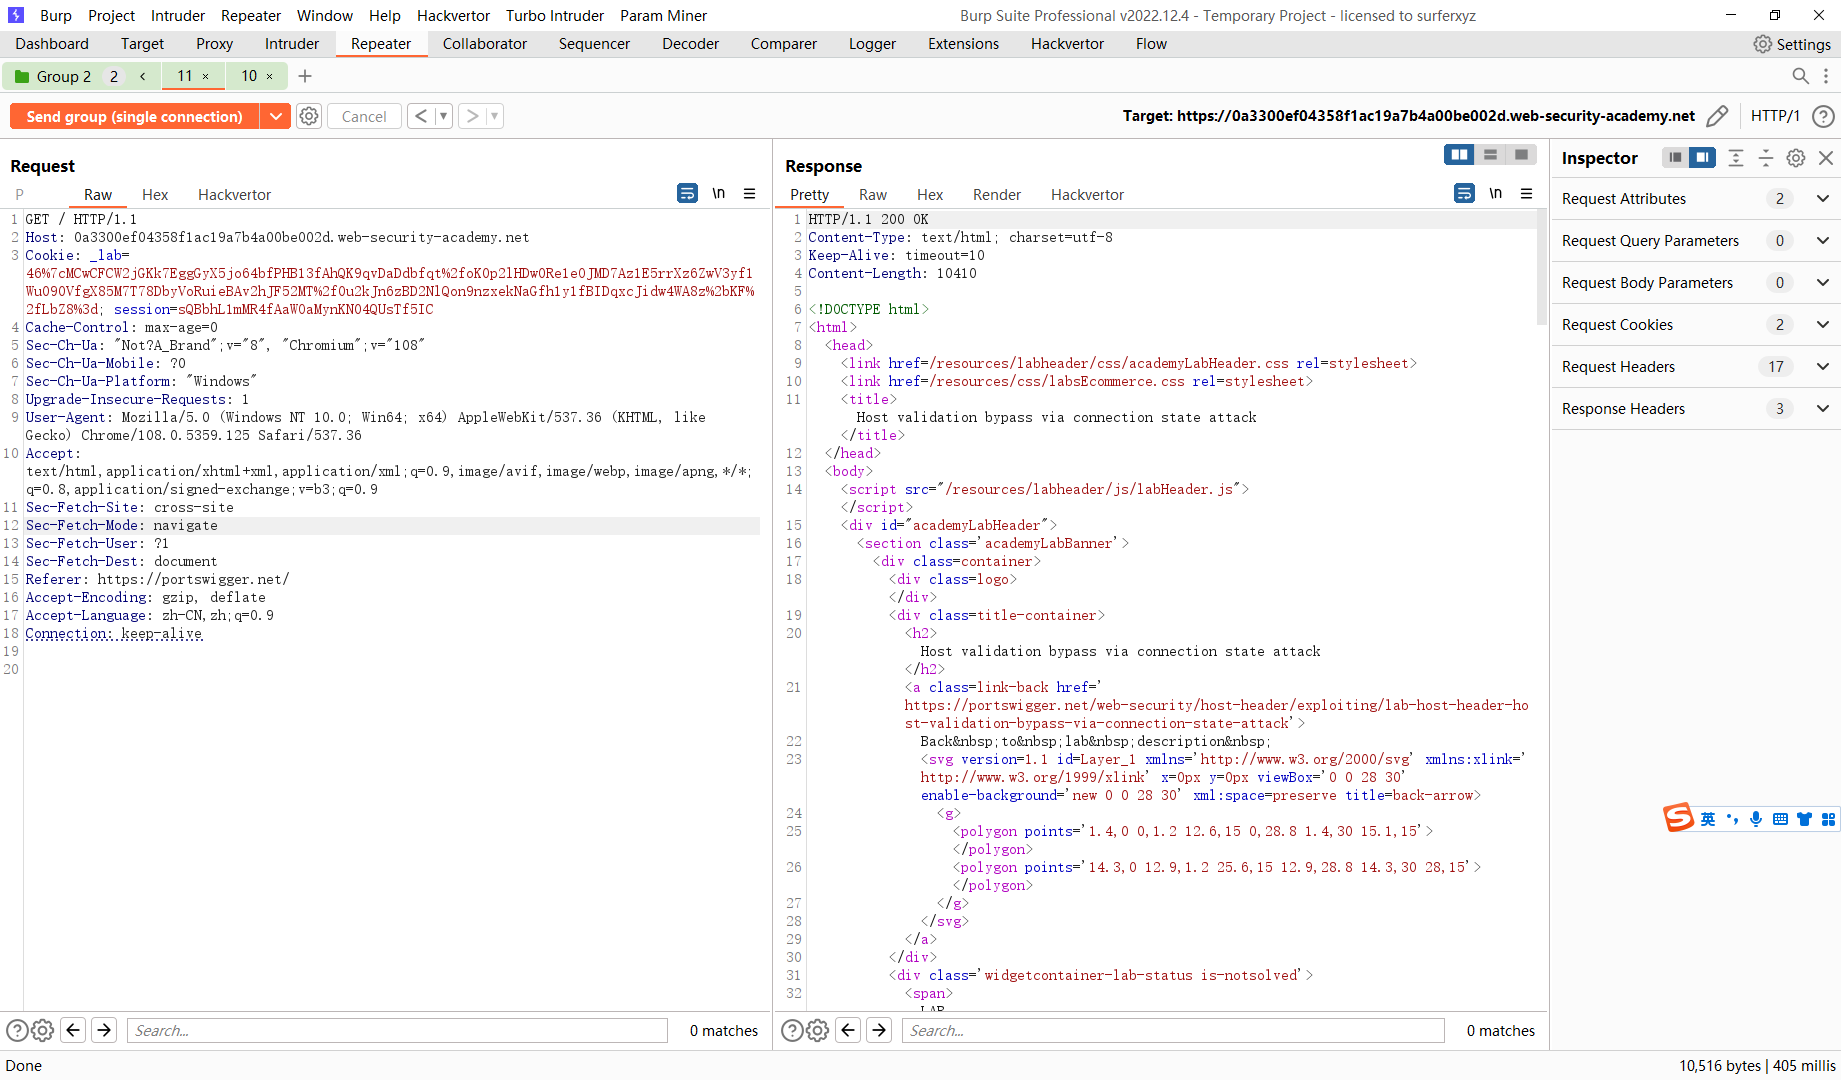Open Burp Settings with the gear icon
Screen dimensions: 1841x1080
(1762, 44)
